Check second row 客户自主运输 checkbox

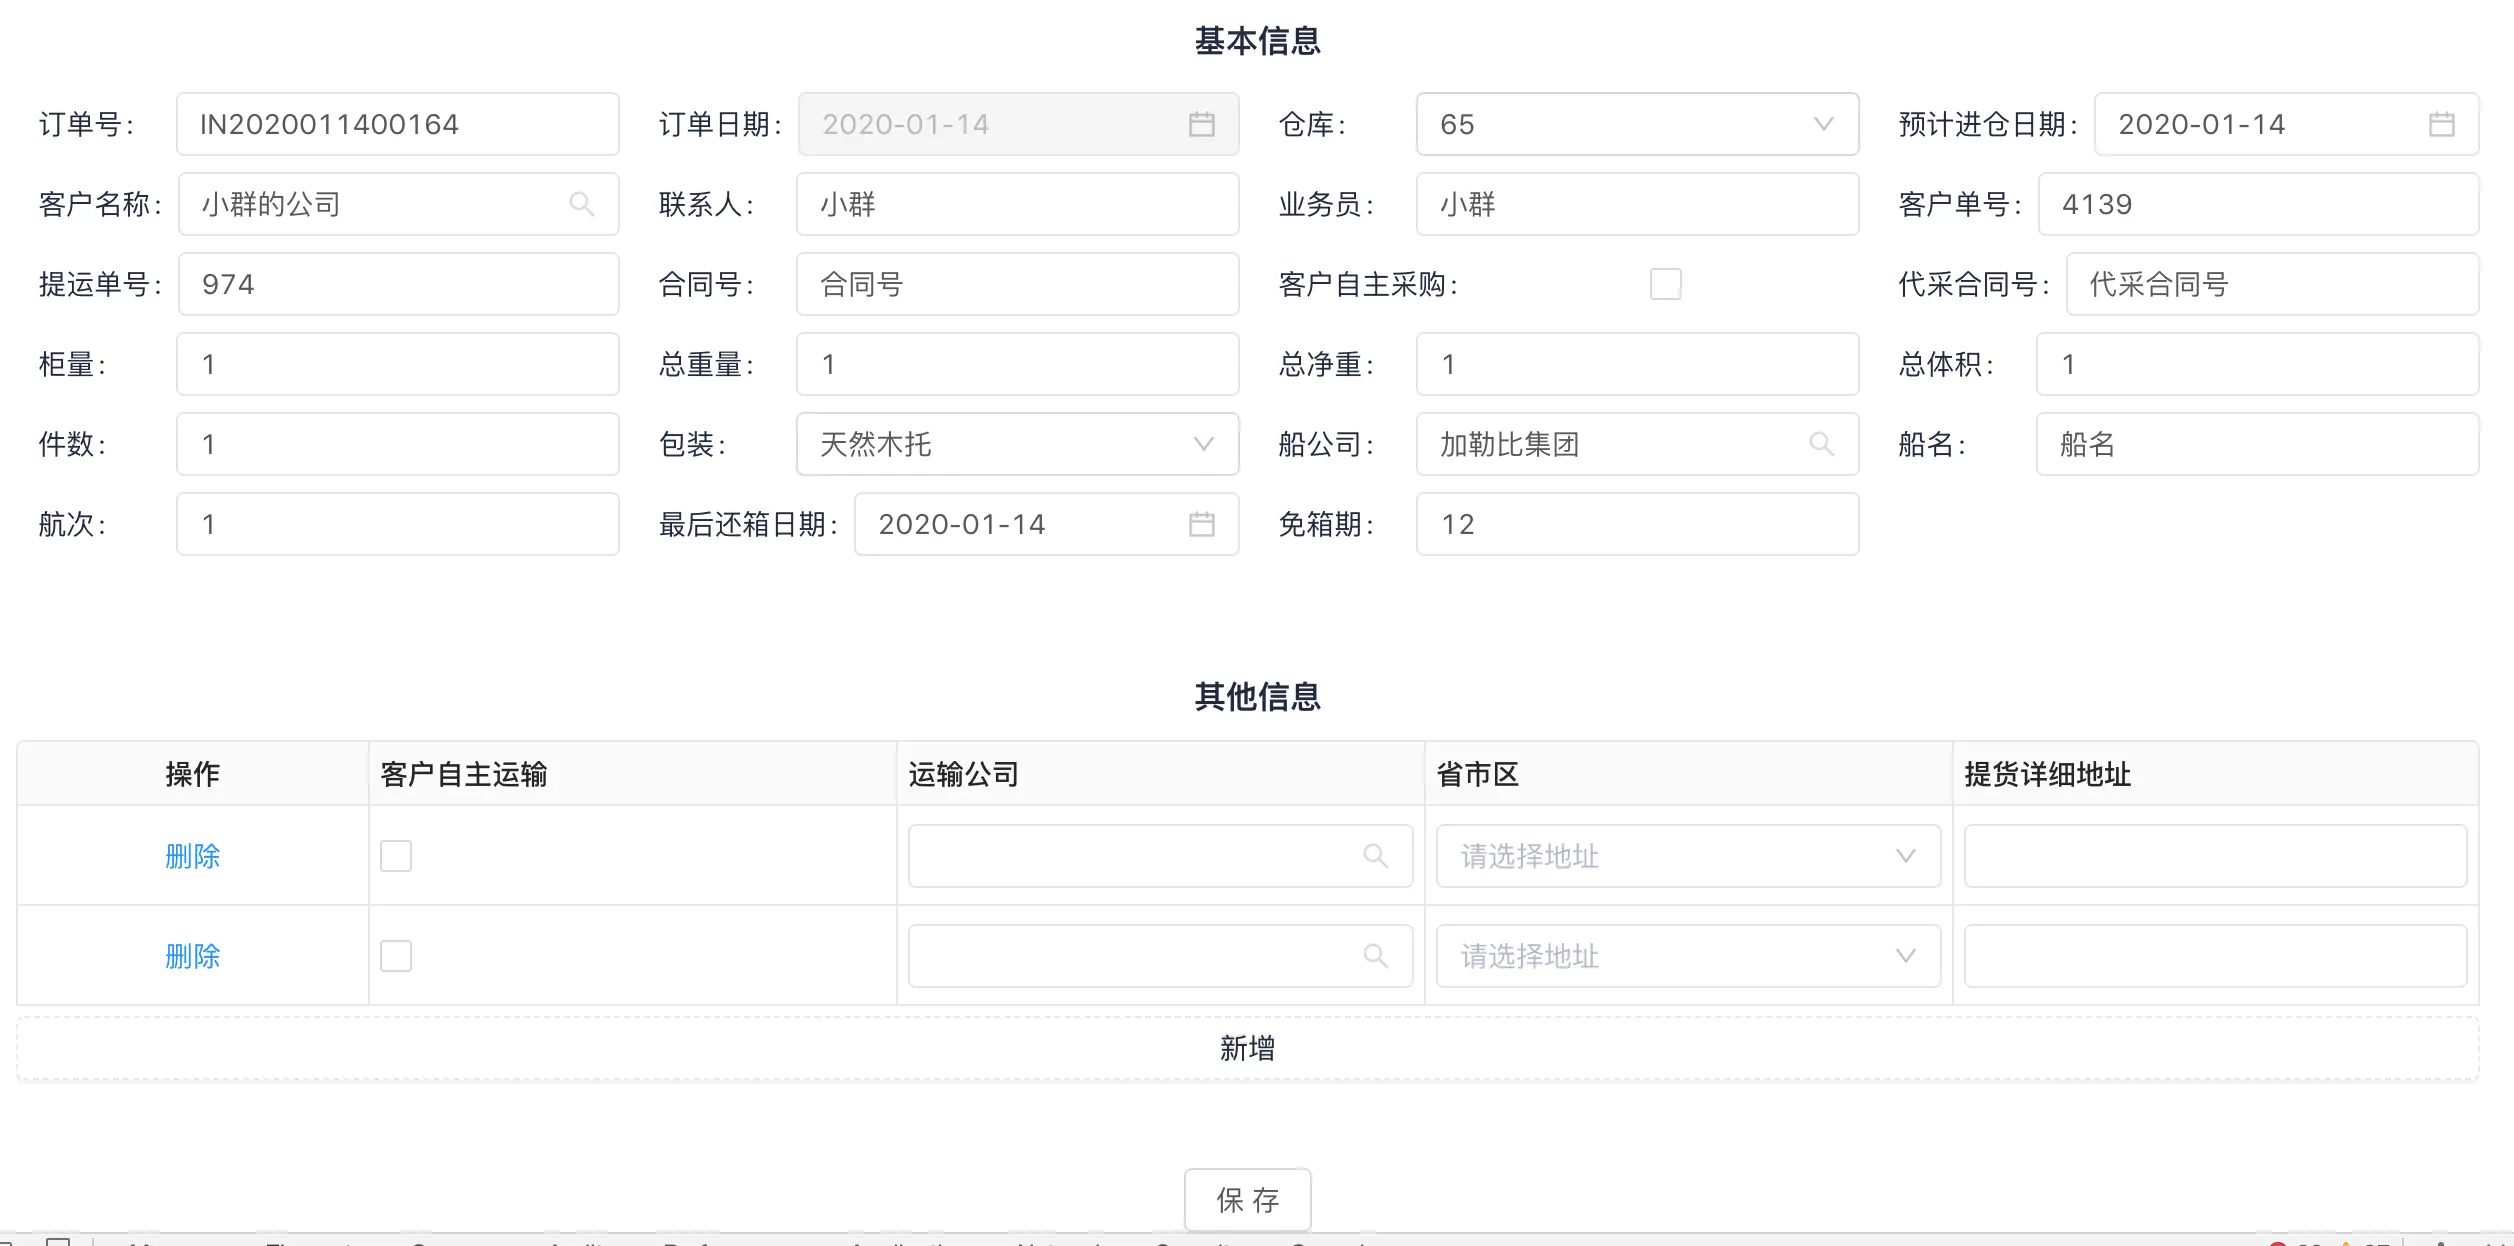point(396,956)
